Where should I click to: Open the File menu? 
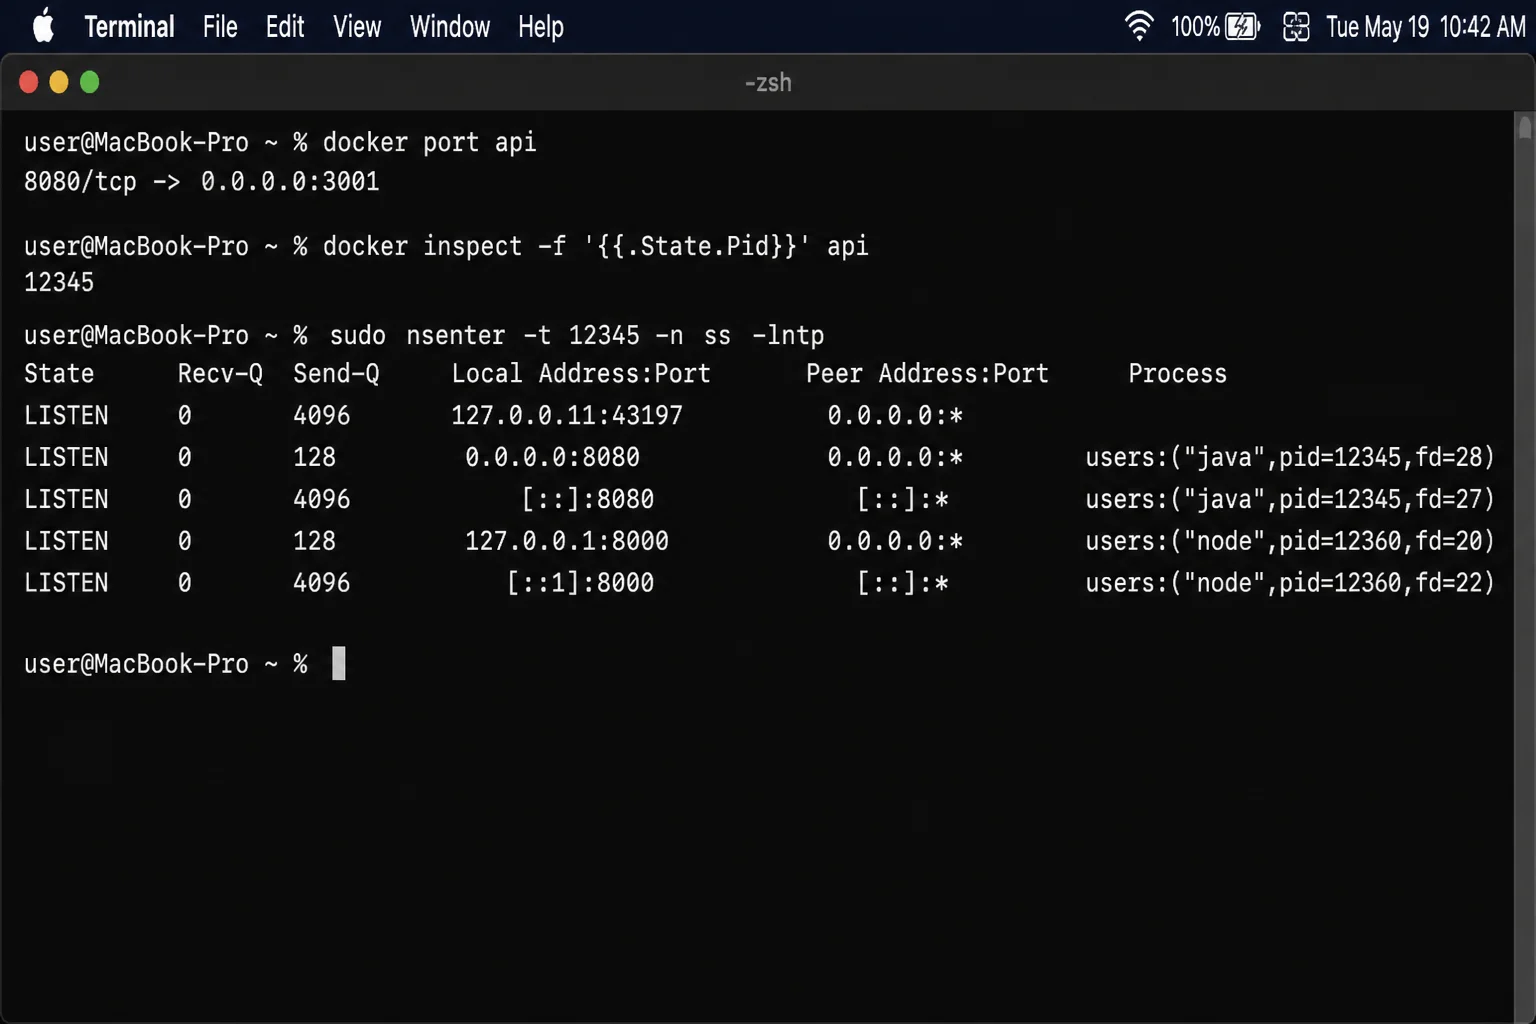[x=220, y=27]
